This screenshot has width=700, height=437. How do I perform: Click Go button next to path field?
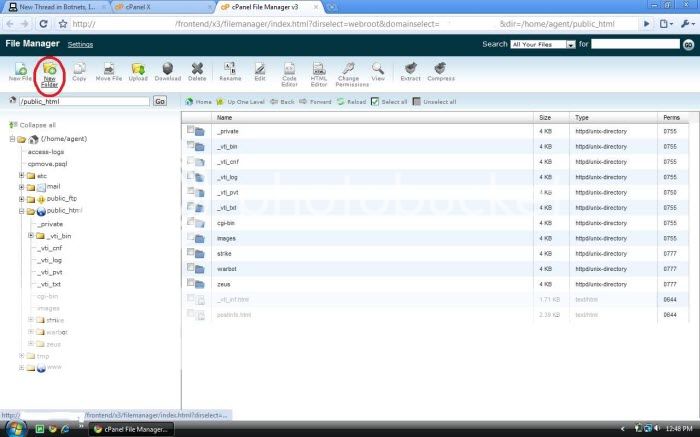[160, 101]
